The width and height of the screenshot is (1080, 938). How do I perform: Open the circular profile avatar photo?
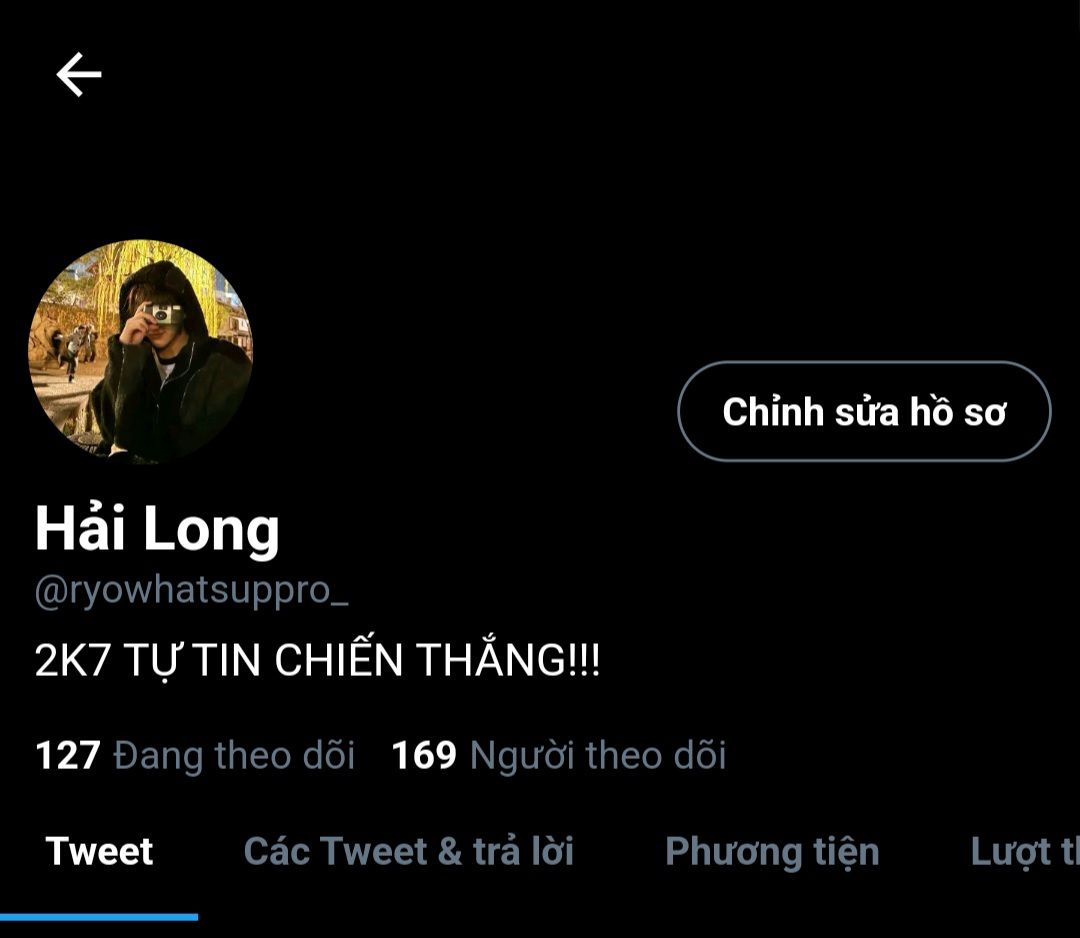141,352
